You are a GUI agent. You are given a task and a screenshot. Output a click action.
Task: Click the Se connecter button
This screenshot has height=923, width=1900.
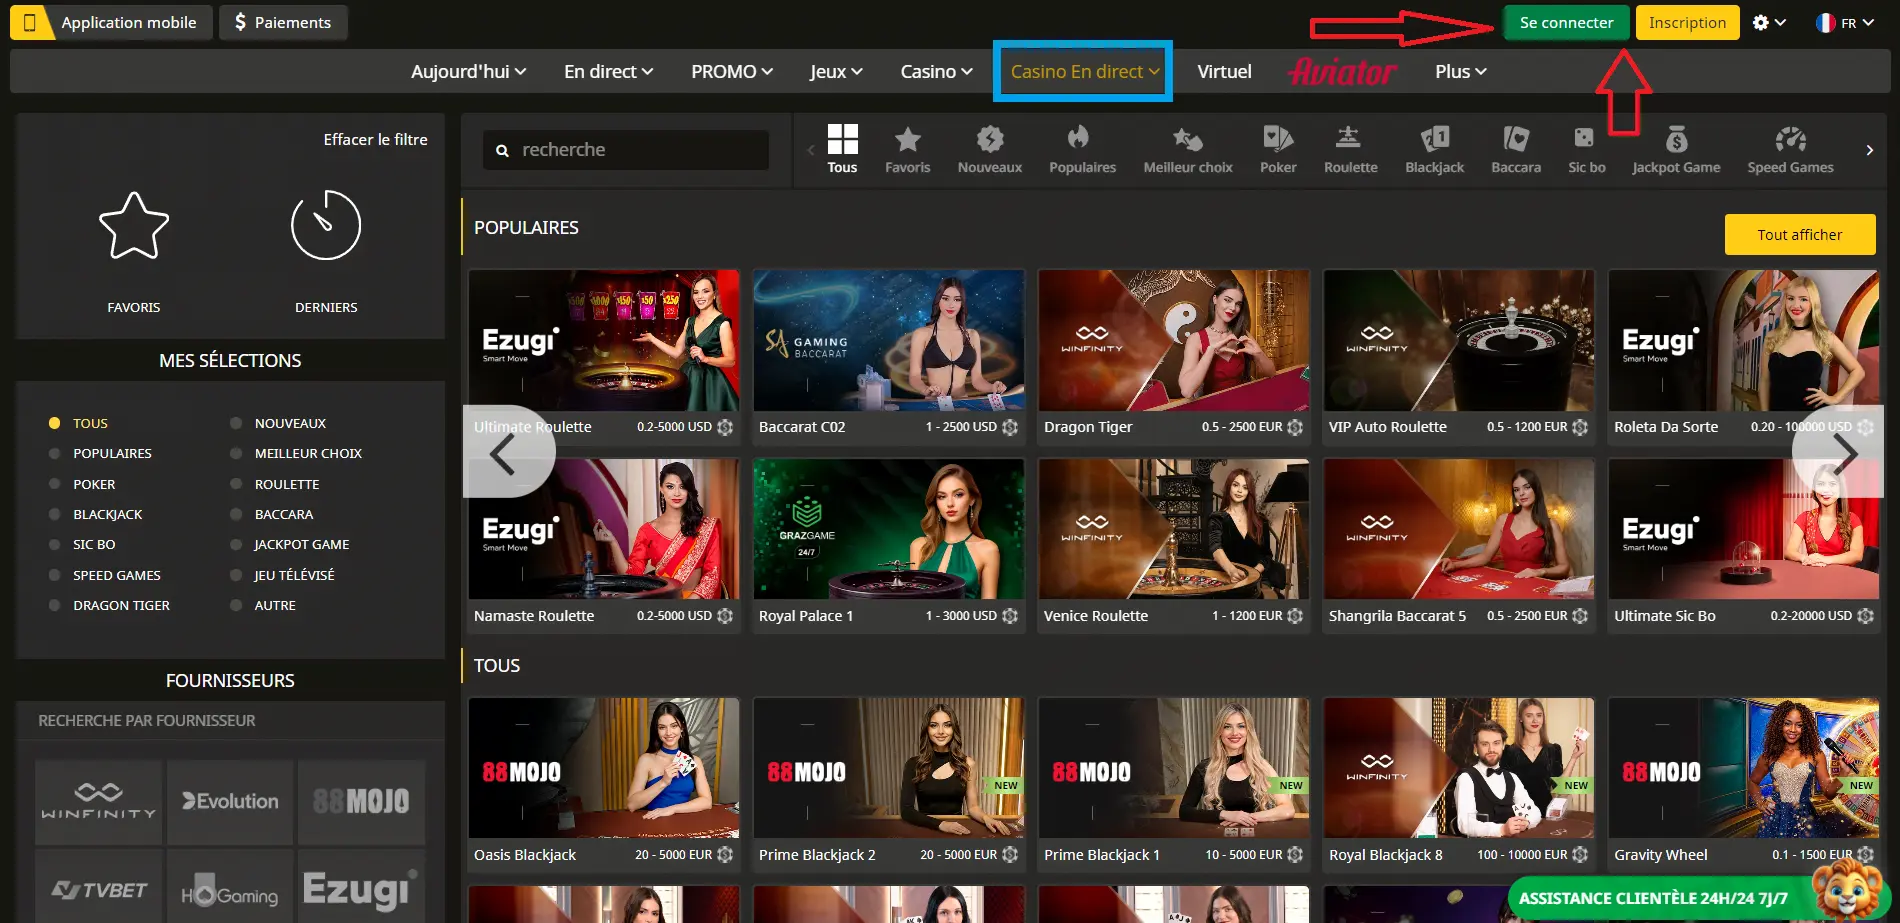pyautogui.click(x=1566, y=23)
